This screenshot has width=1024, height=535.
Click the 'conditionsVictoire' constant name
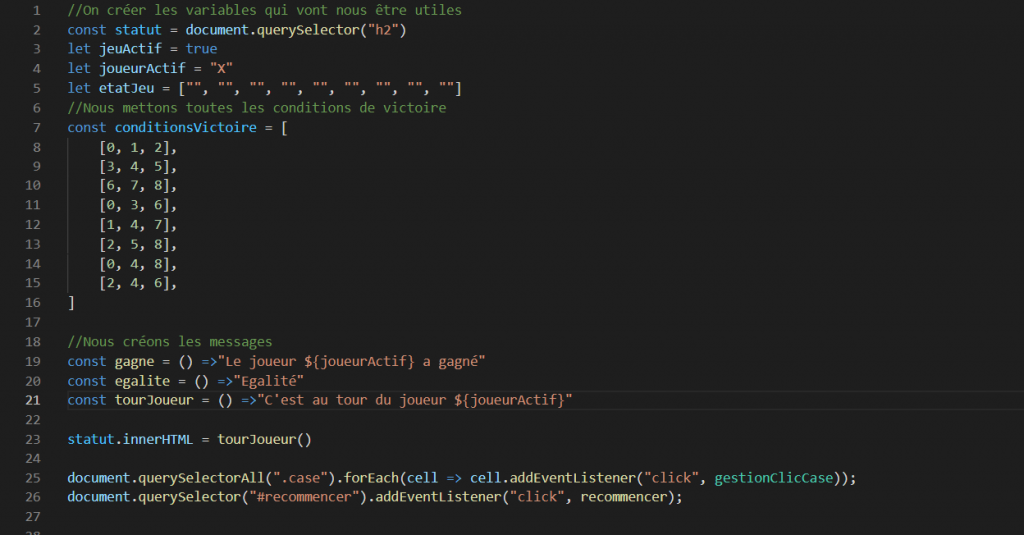pos(185,127)
